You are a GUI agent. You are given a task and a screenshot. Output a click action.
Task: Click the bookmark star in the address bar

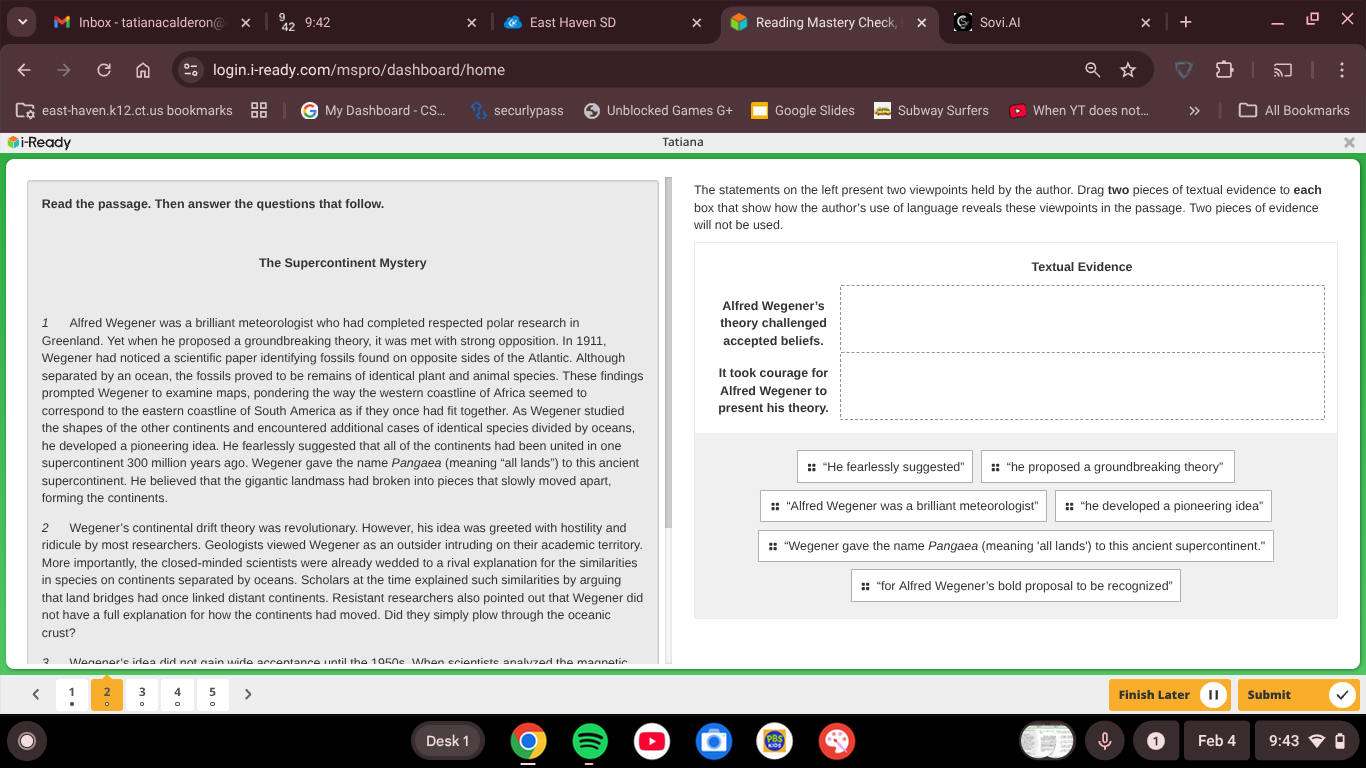click(x=1128, y=70)
